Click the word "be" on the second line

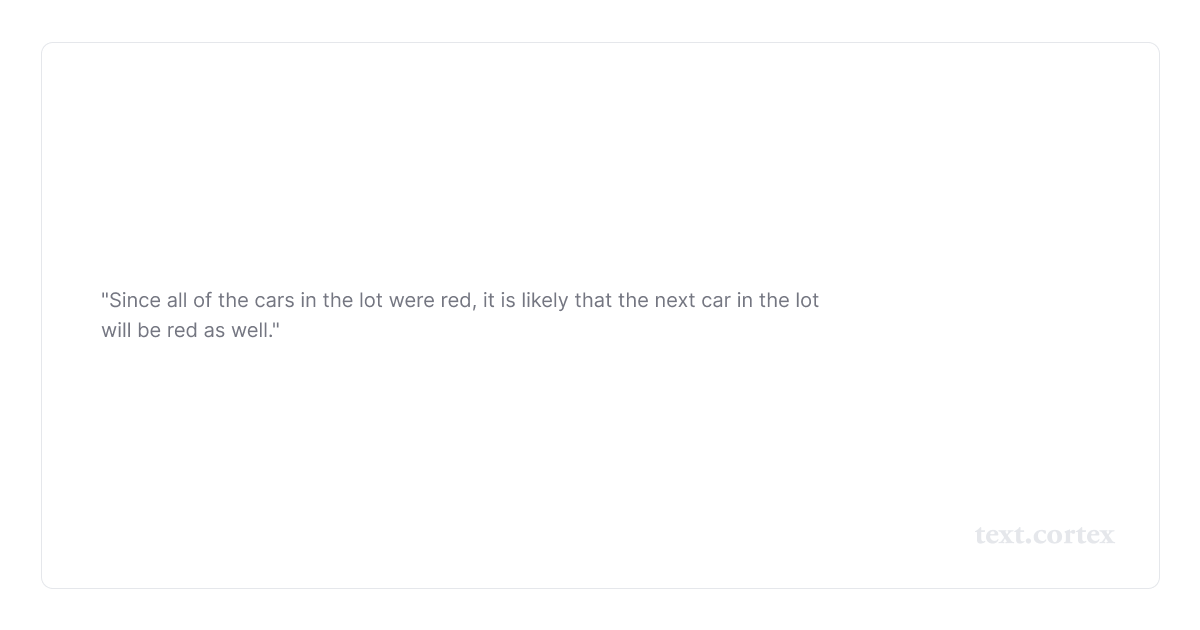[x=149, y=331]
